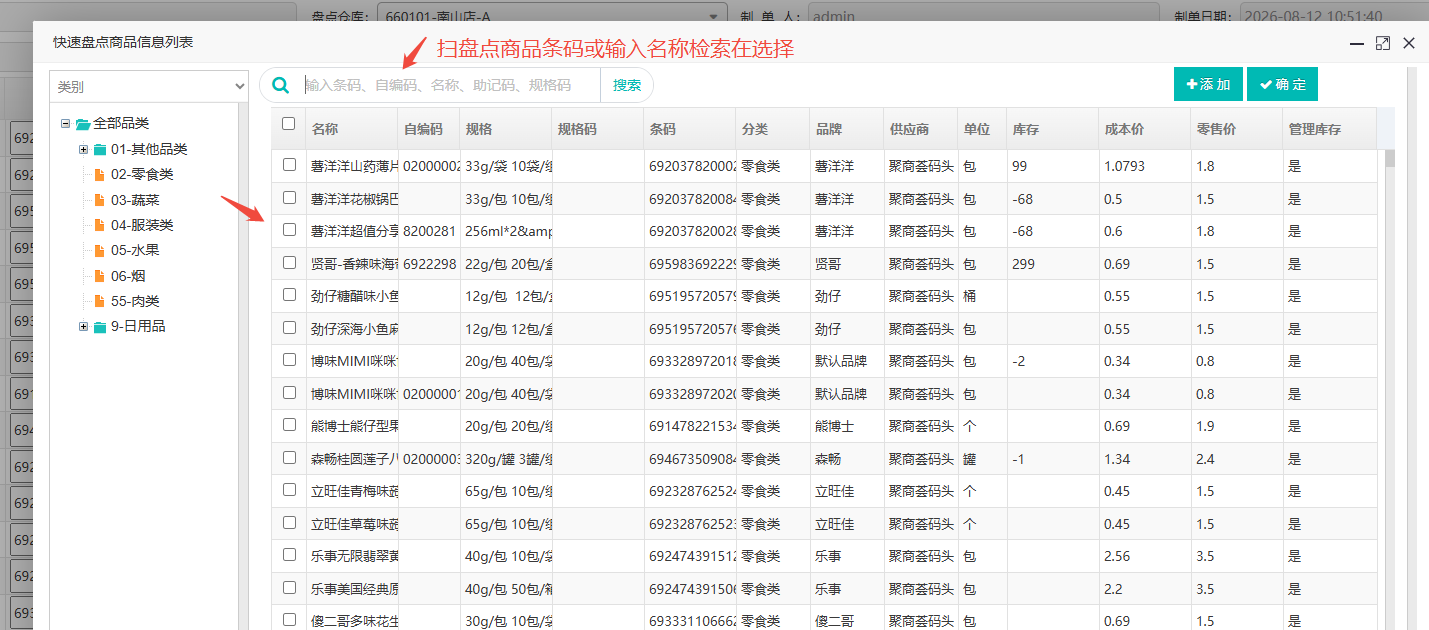Toggle the select-all checkbox in table header
The image size is (1429, 630).
click(289, 124)
